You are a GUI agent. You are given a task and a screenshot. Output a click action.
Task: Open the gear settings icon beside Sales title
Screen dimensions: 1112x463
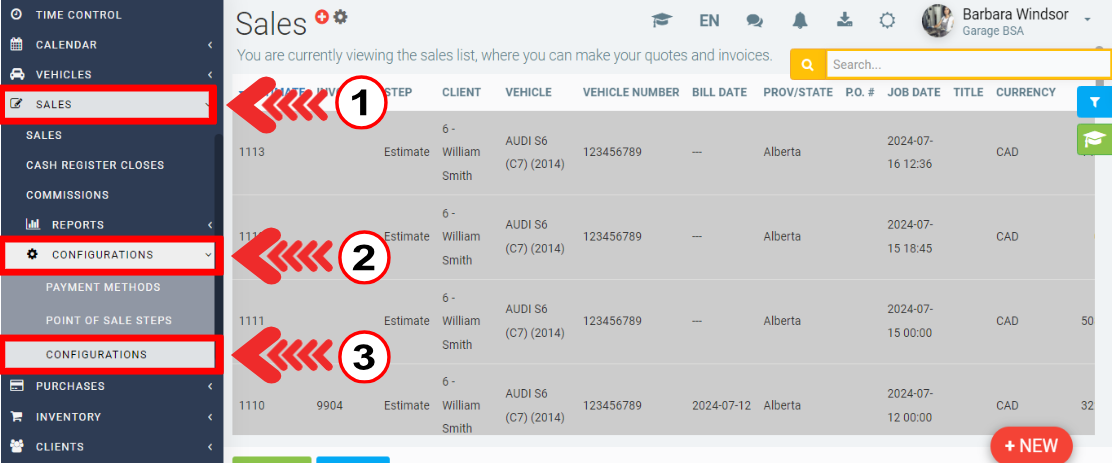coord(340,16)
